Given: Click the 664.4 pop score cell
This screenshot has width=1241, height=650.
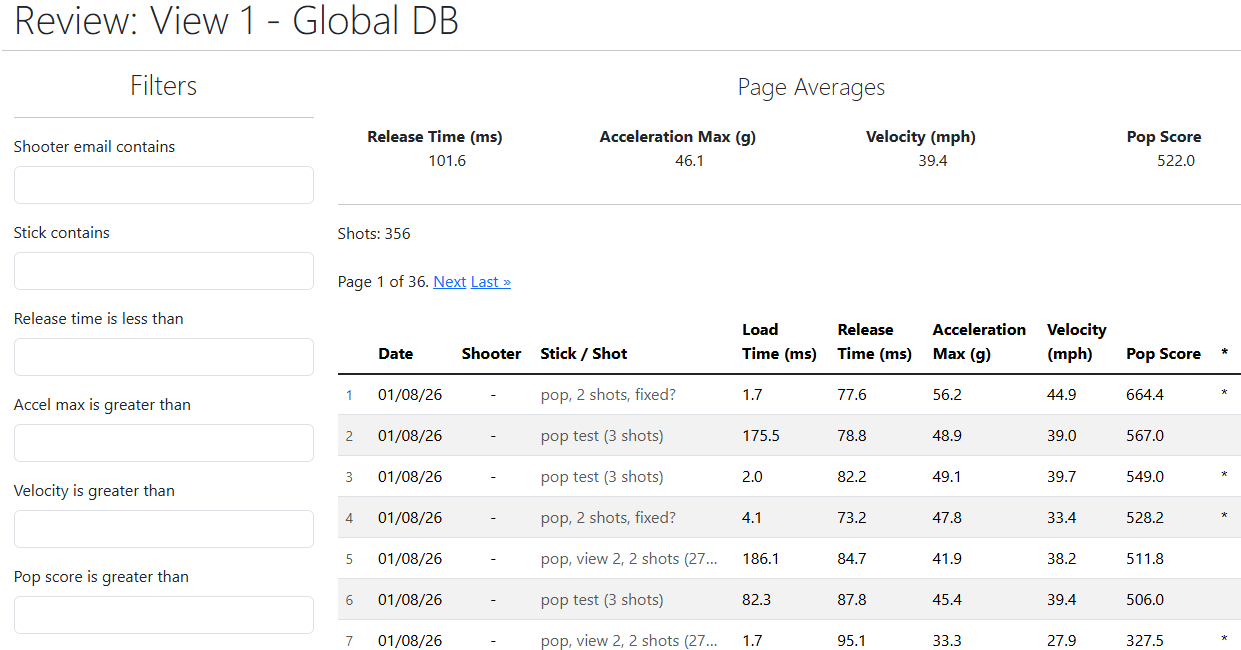Looking at the screenshot, I should point(1145,395).
